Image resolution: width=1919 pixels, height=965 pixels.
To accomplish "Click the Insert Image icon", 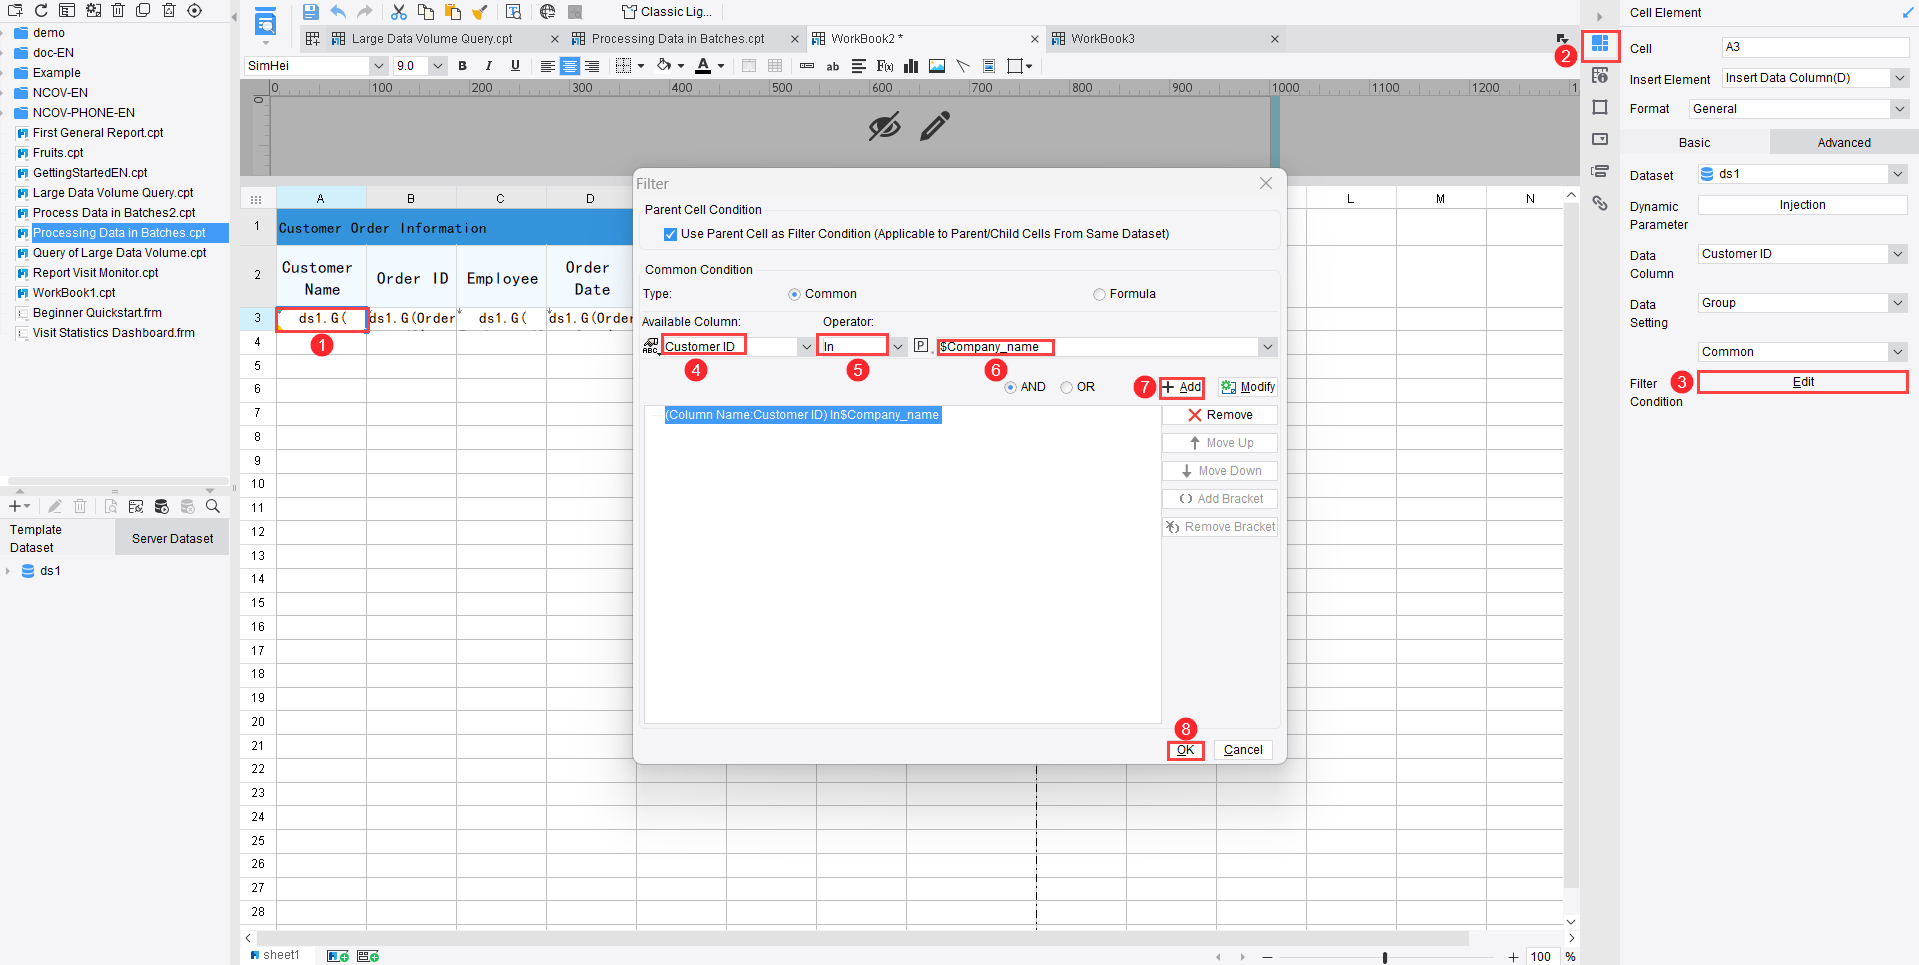I will tap(936, 65).
